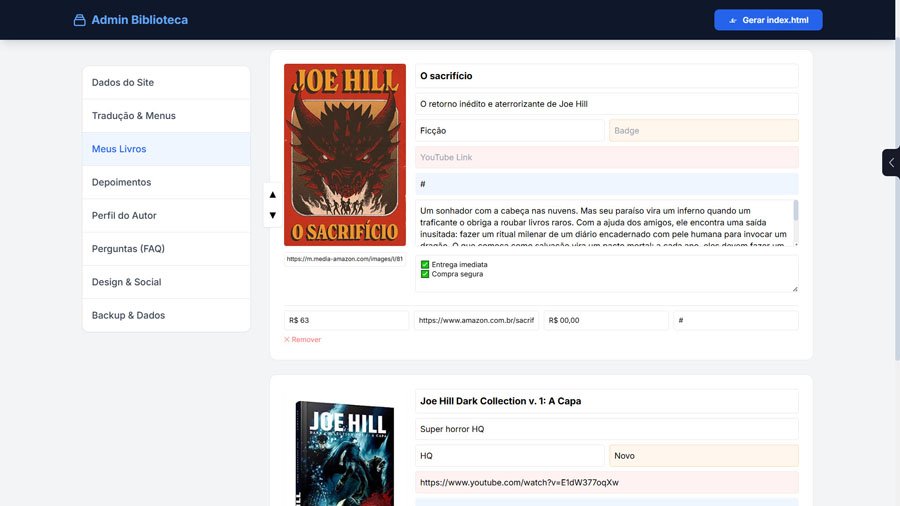Edit the R$ 00,00 price field
This screenshot has height=506, width=900.
pyautogui.click(x=606, y=320)
